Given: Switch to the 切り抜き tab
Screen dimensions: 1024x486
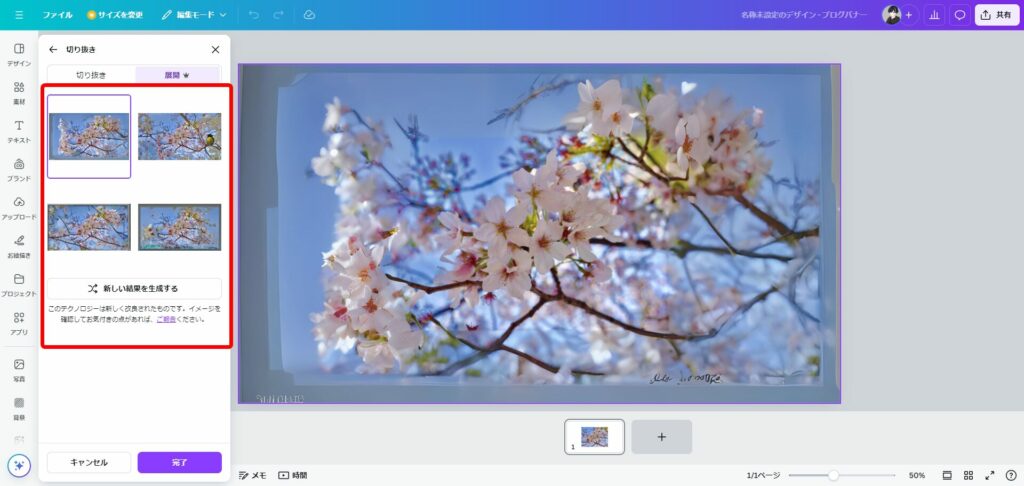Looking at the screenshot, I should click(x=91, y=75).
